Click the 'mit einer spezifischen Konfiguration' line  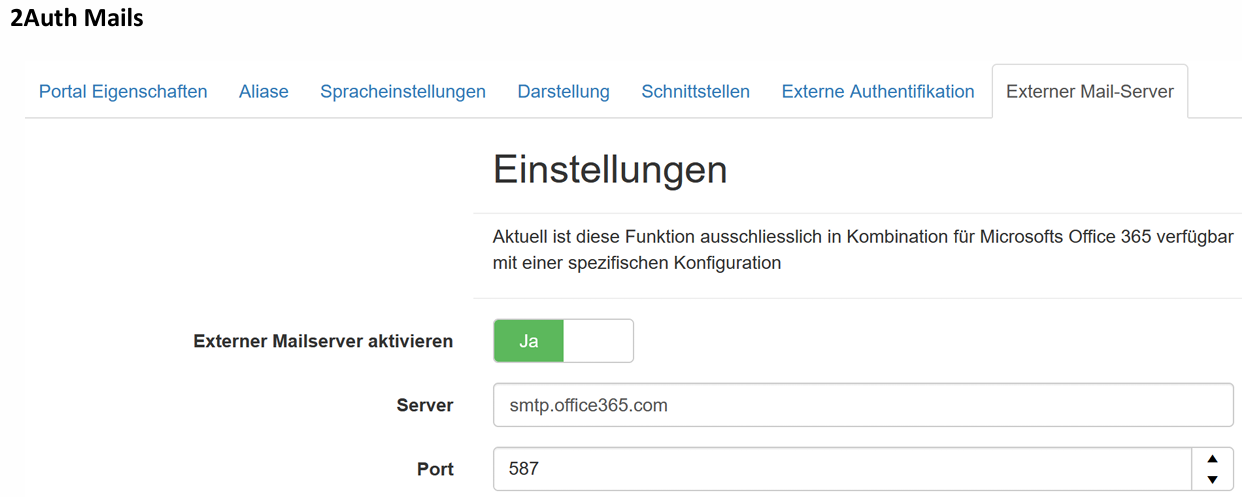pos(636,263)
